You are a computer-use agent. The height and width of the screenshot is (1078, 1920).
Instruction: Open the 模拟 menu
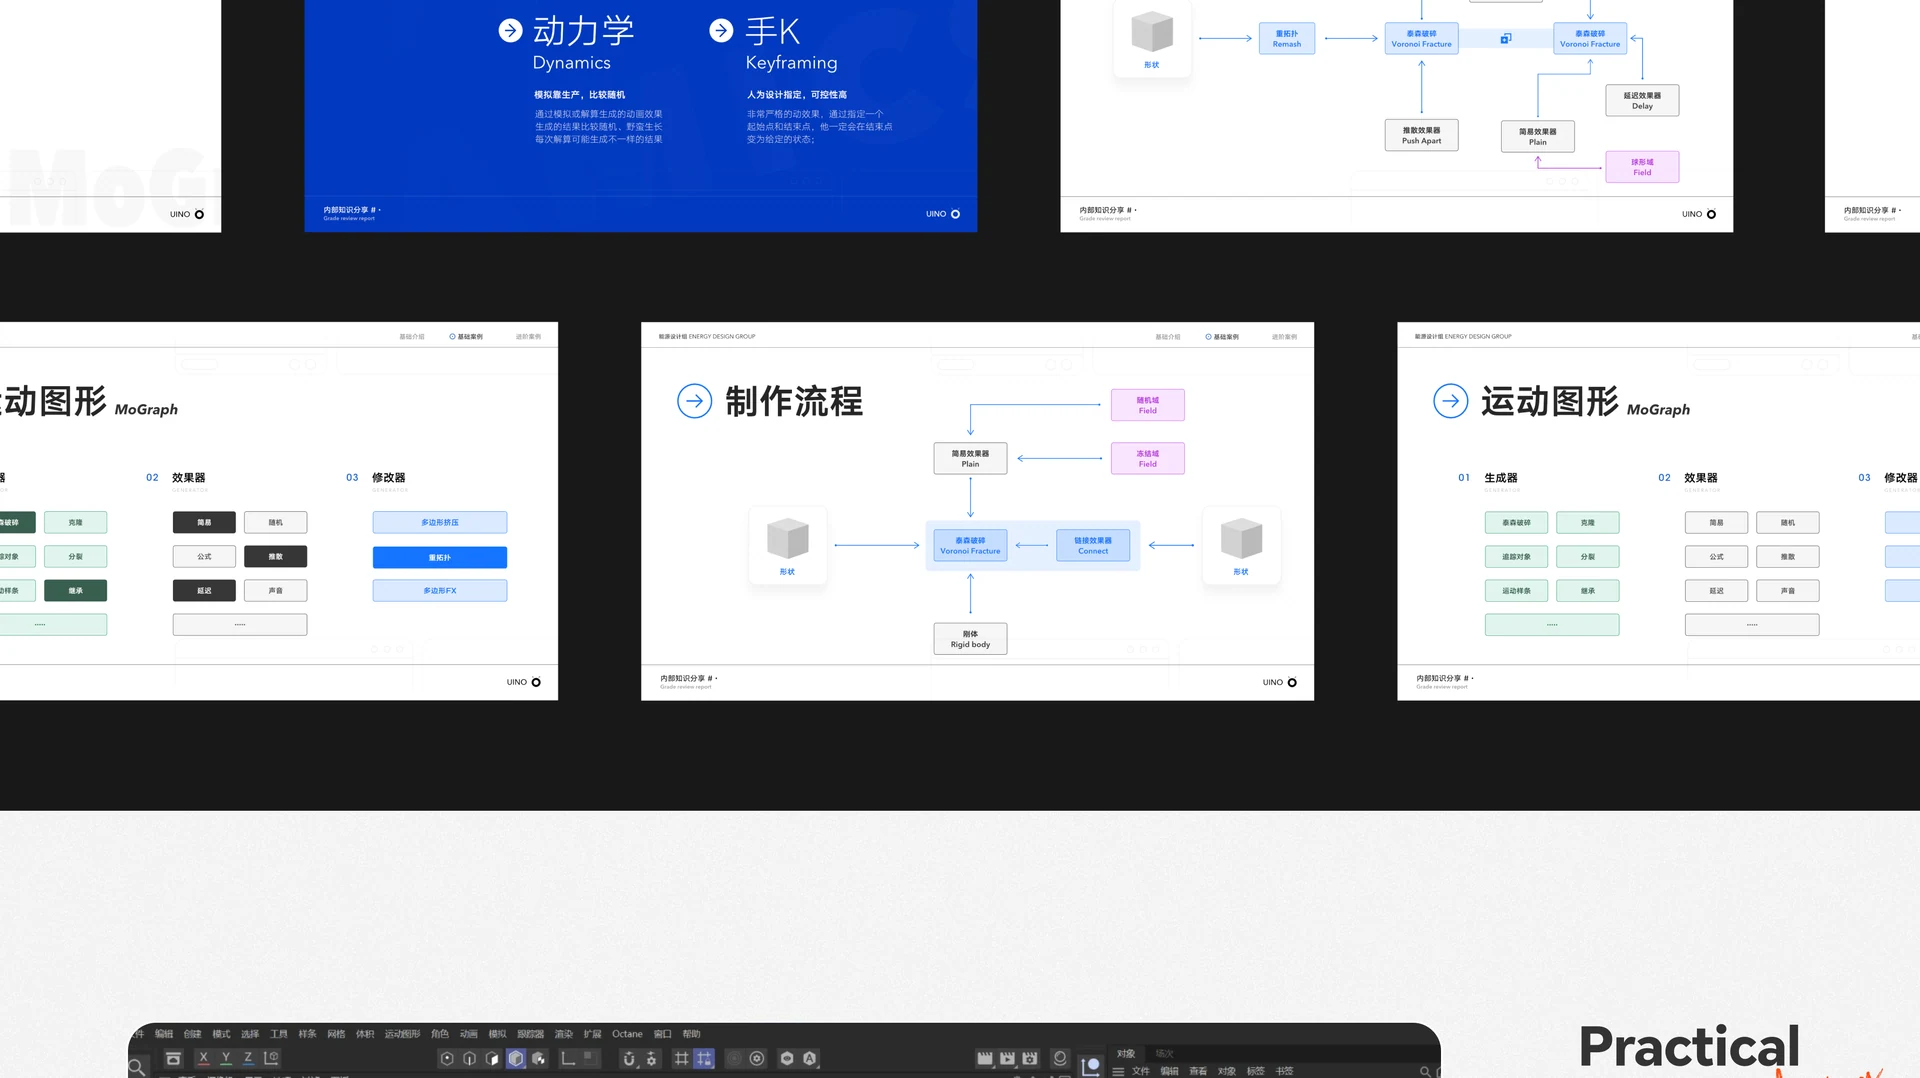click(497, 1034)
